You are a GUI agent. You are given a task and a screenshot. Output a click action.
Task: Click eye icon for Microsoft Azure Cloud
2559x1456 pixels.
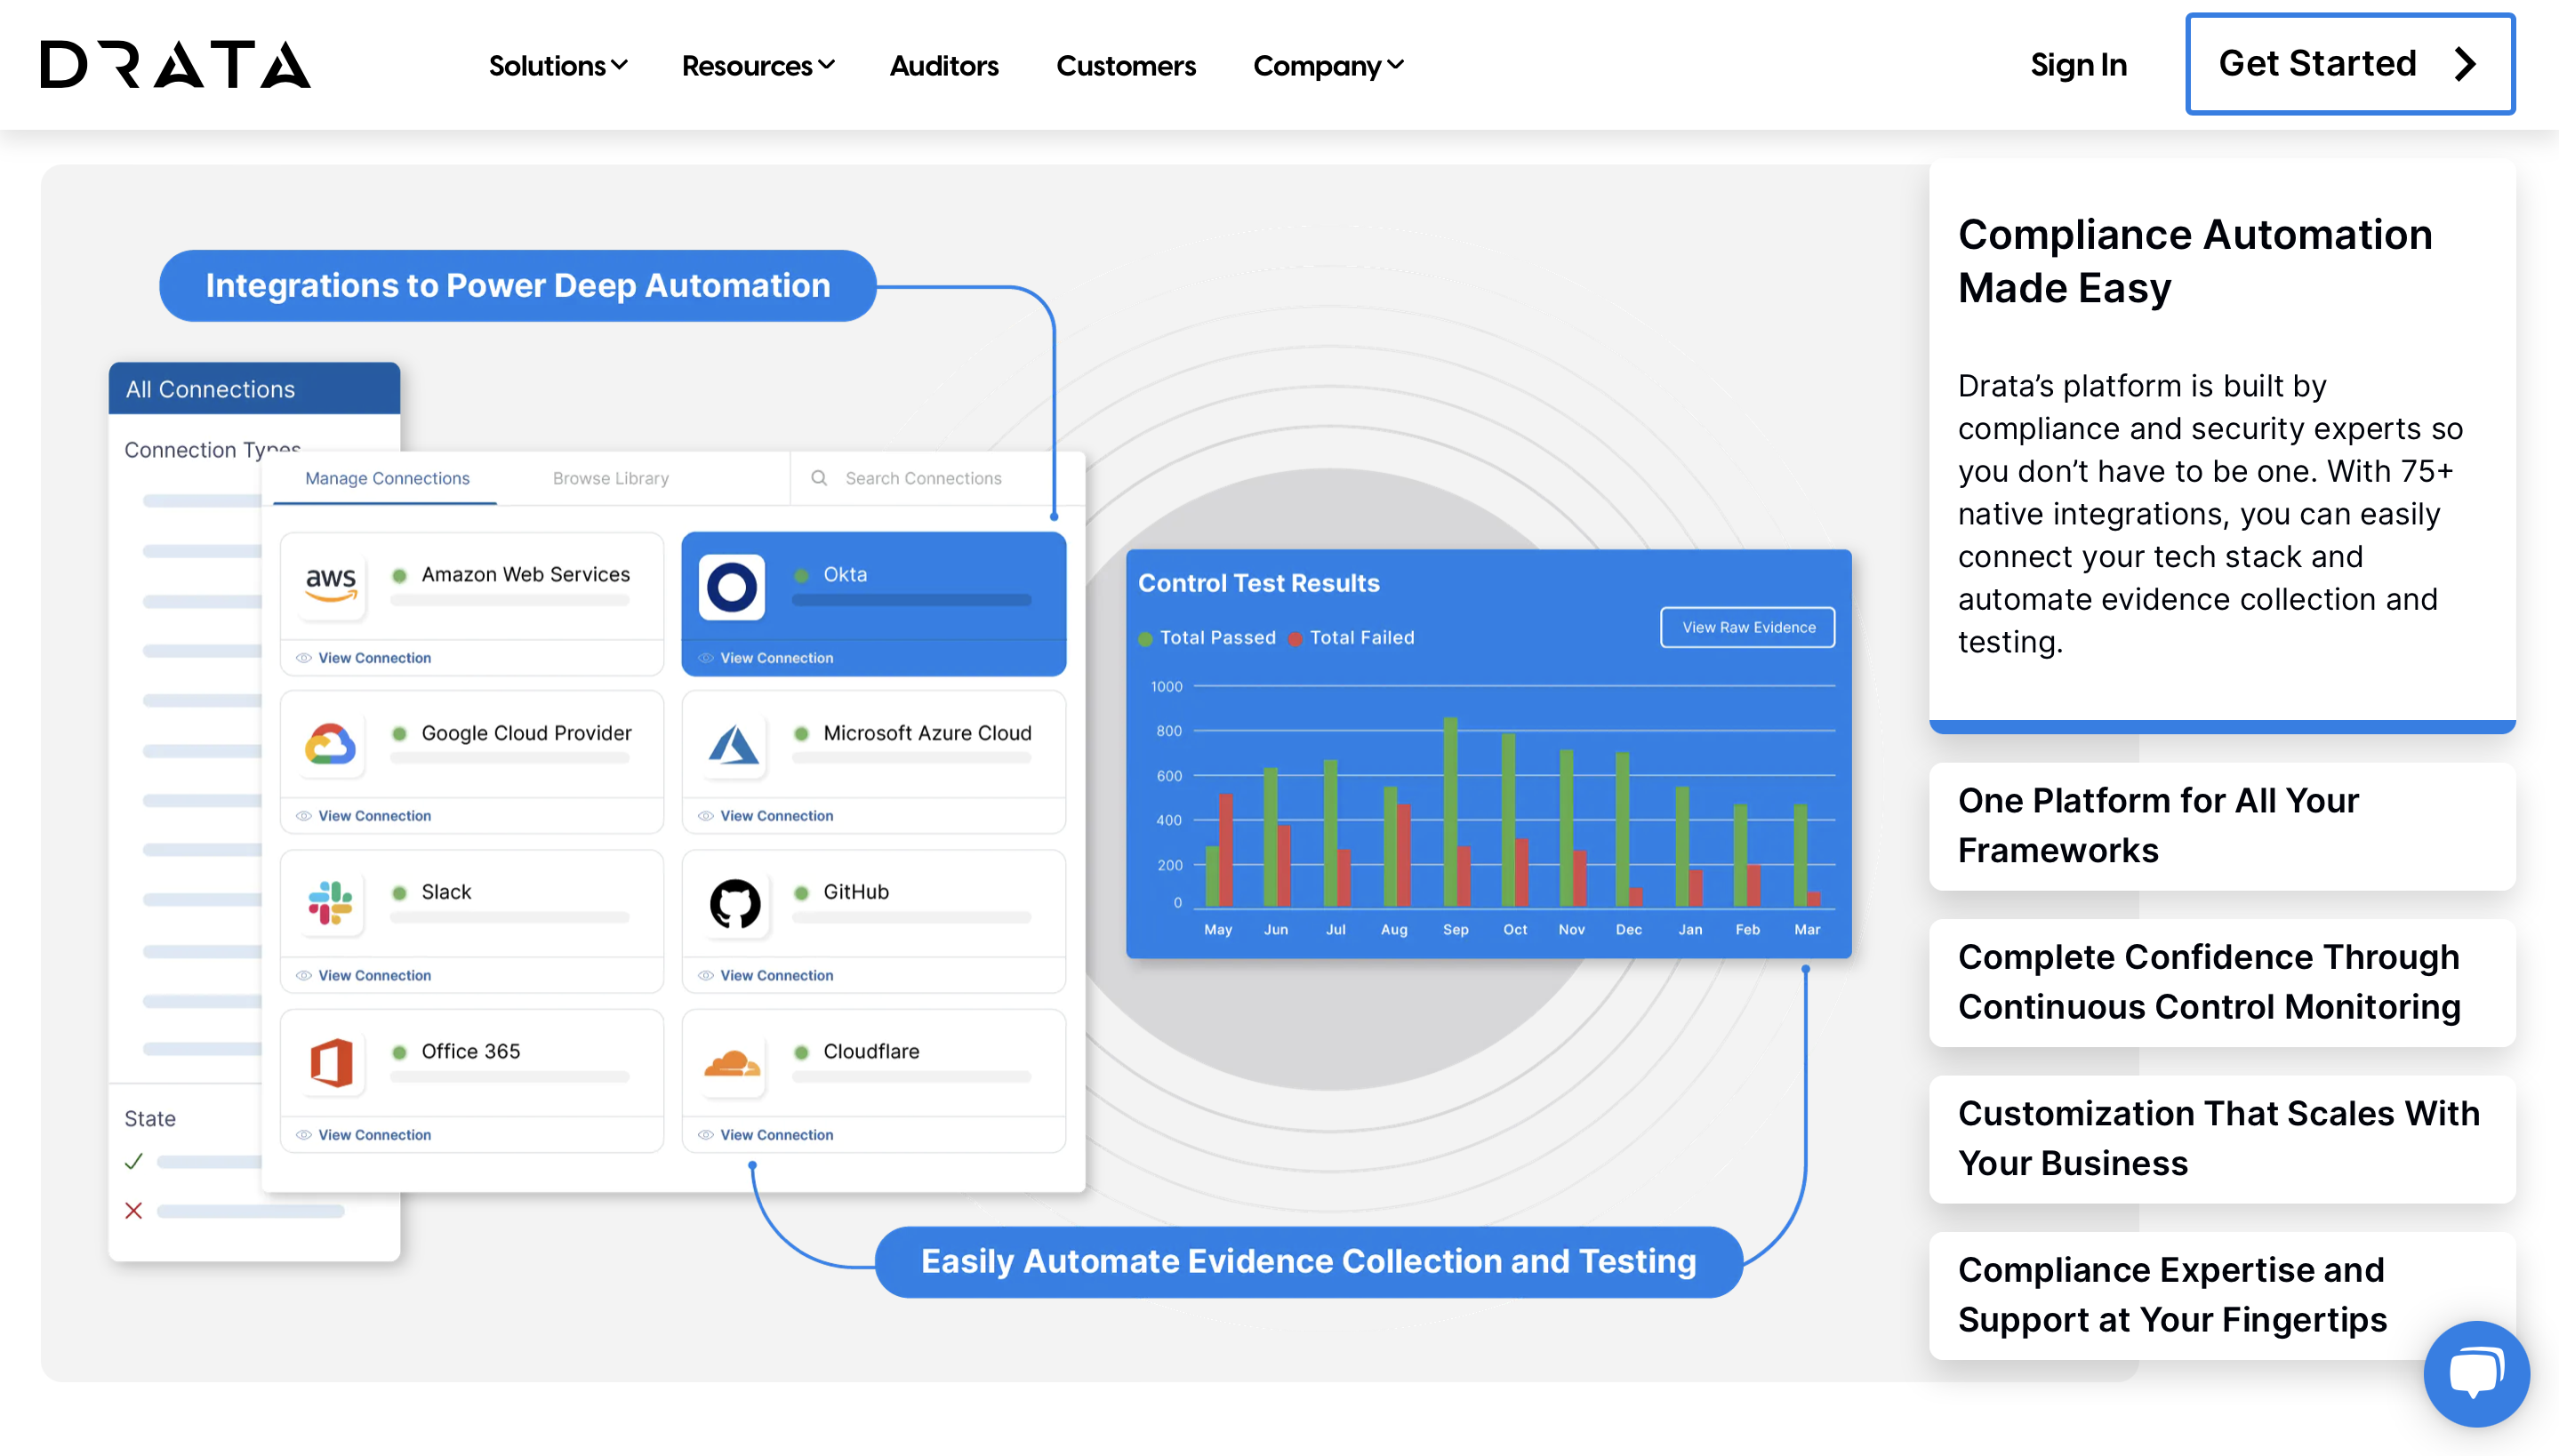pos(706,816)
